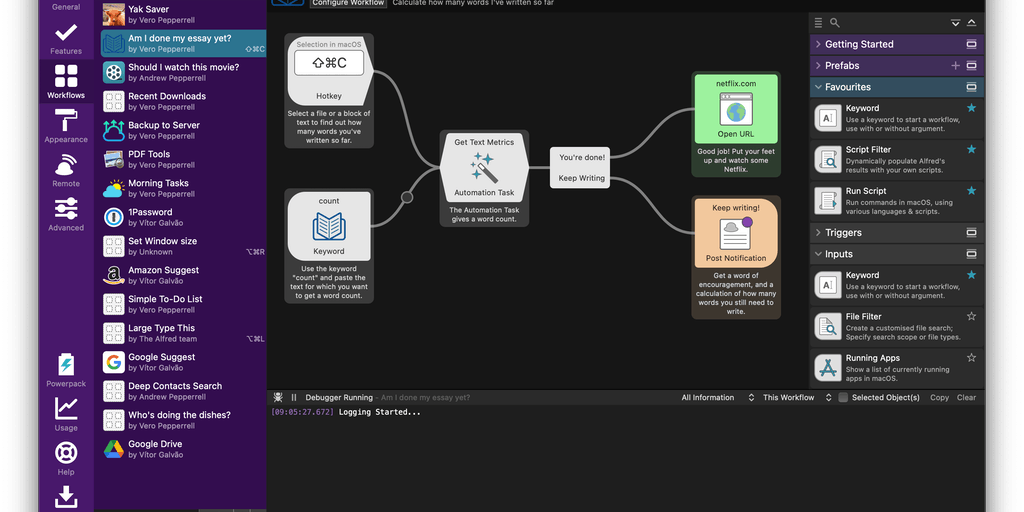Click the add Prefab plus icon
This screenshot has width=1024, height=512.
[x=955, y=66]
